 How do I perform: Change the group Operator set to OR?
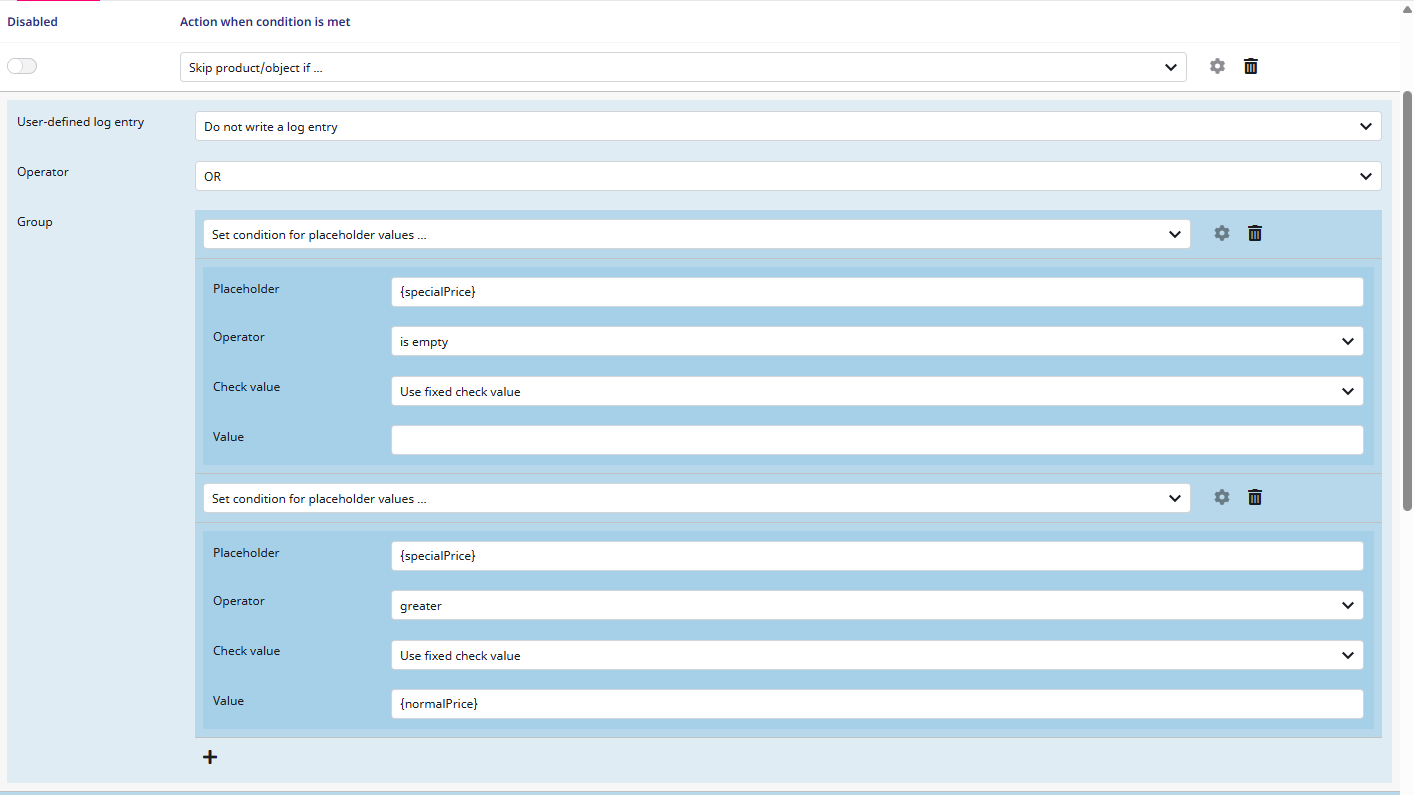tap(787, 176)
